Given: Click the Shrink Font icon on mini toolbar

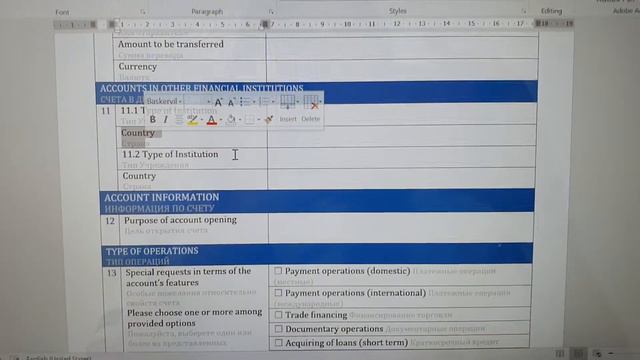Looking at the screenshot, I should (x=231, y=102).
